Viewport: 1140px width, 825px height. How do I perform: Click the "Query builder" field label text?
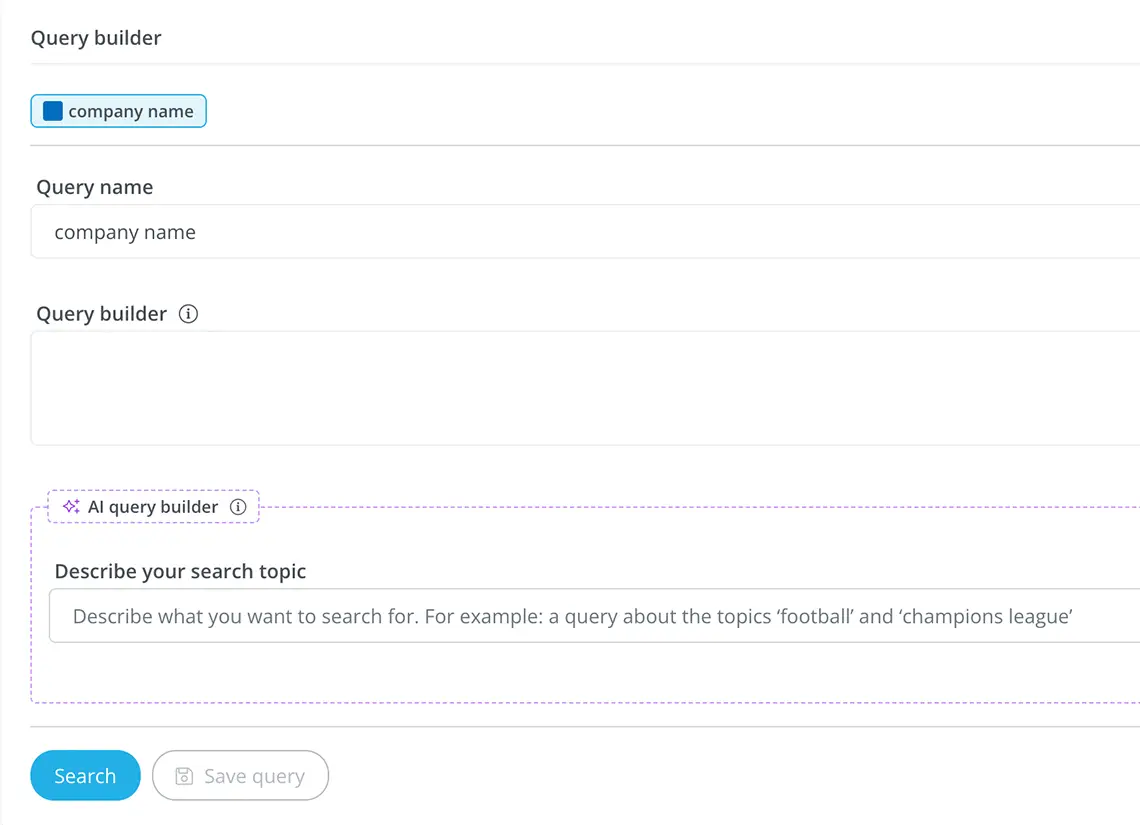click(x=102, y=314)
